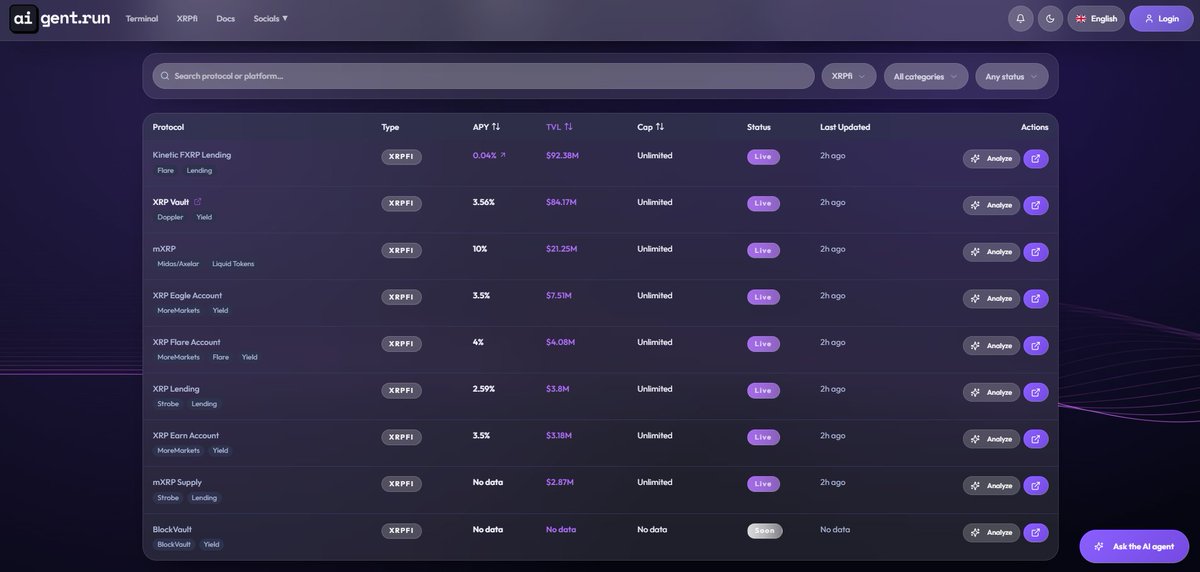Click Live status badge for XRP Lending
This screenshot has width=1200, height=572.
(x=763, y=390)
